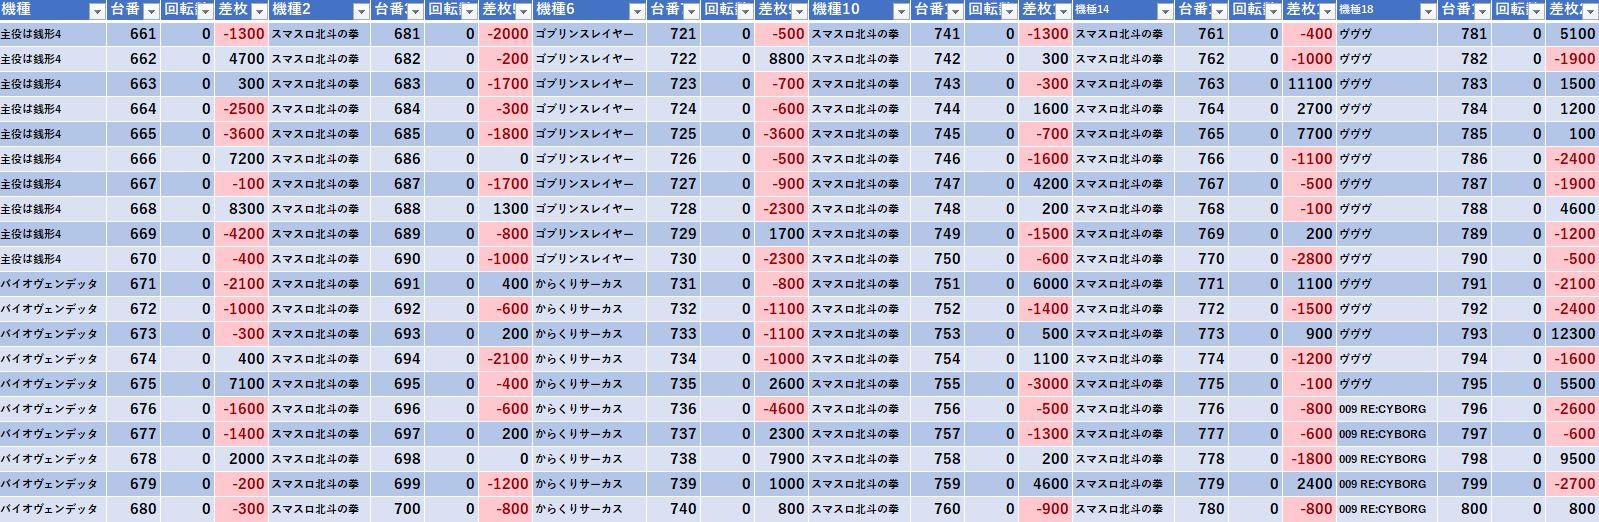Select machine number cell 680
The height and width of the screenshot is (522, 1599).
coord(134,509)
